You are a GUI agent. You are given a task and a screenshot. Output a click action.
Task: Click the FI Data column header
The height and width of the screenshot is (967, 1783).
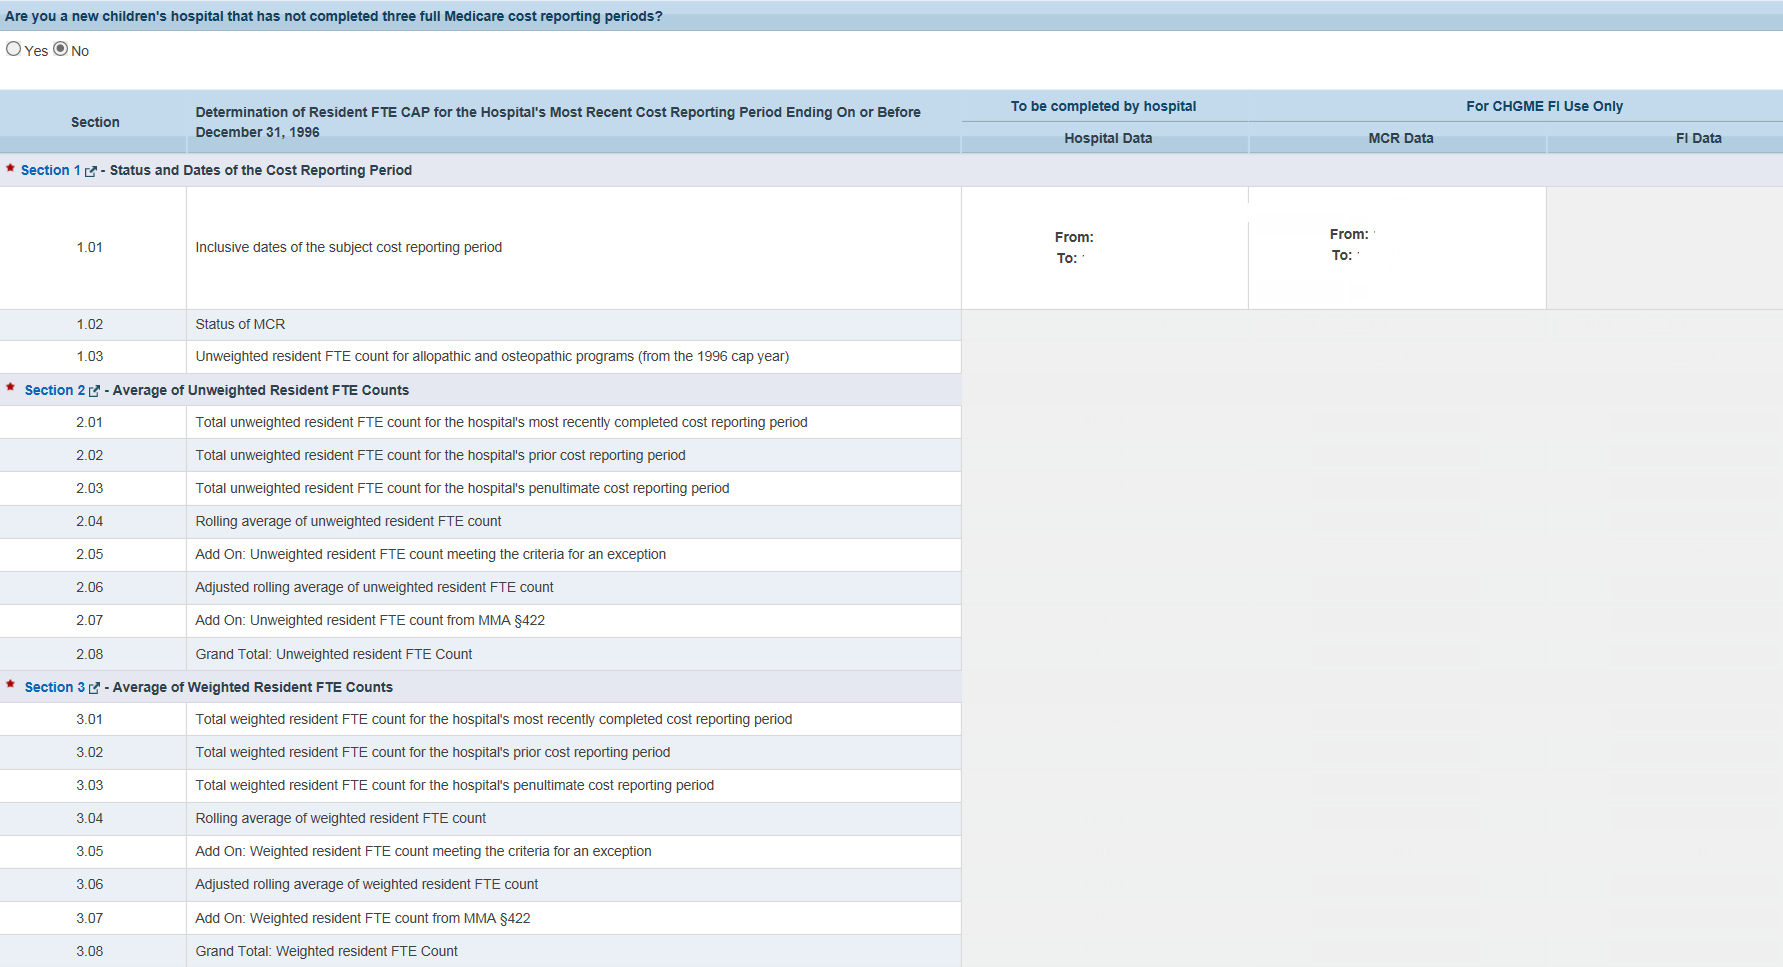pyautogui.click(x=1698, y=139)
